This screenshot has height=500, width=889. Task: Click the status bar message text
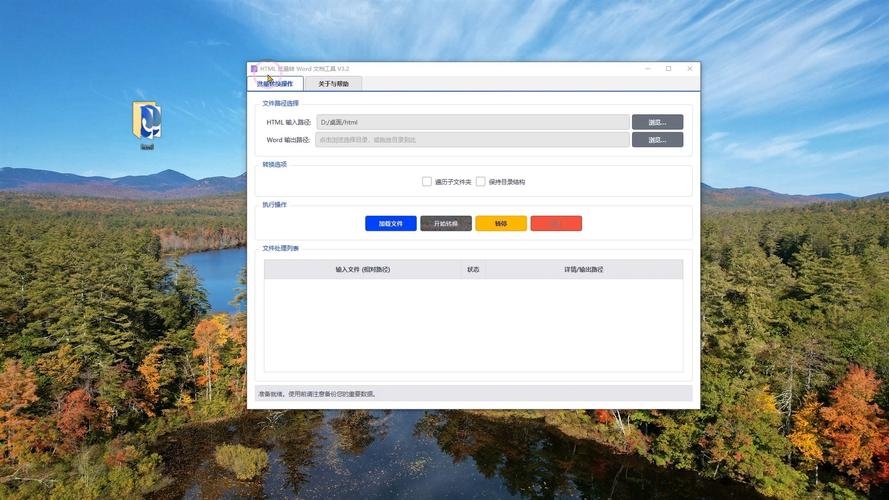coord(317,393)
